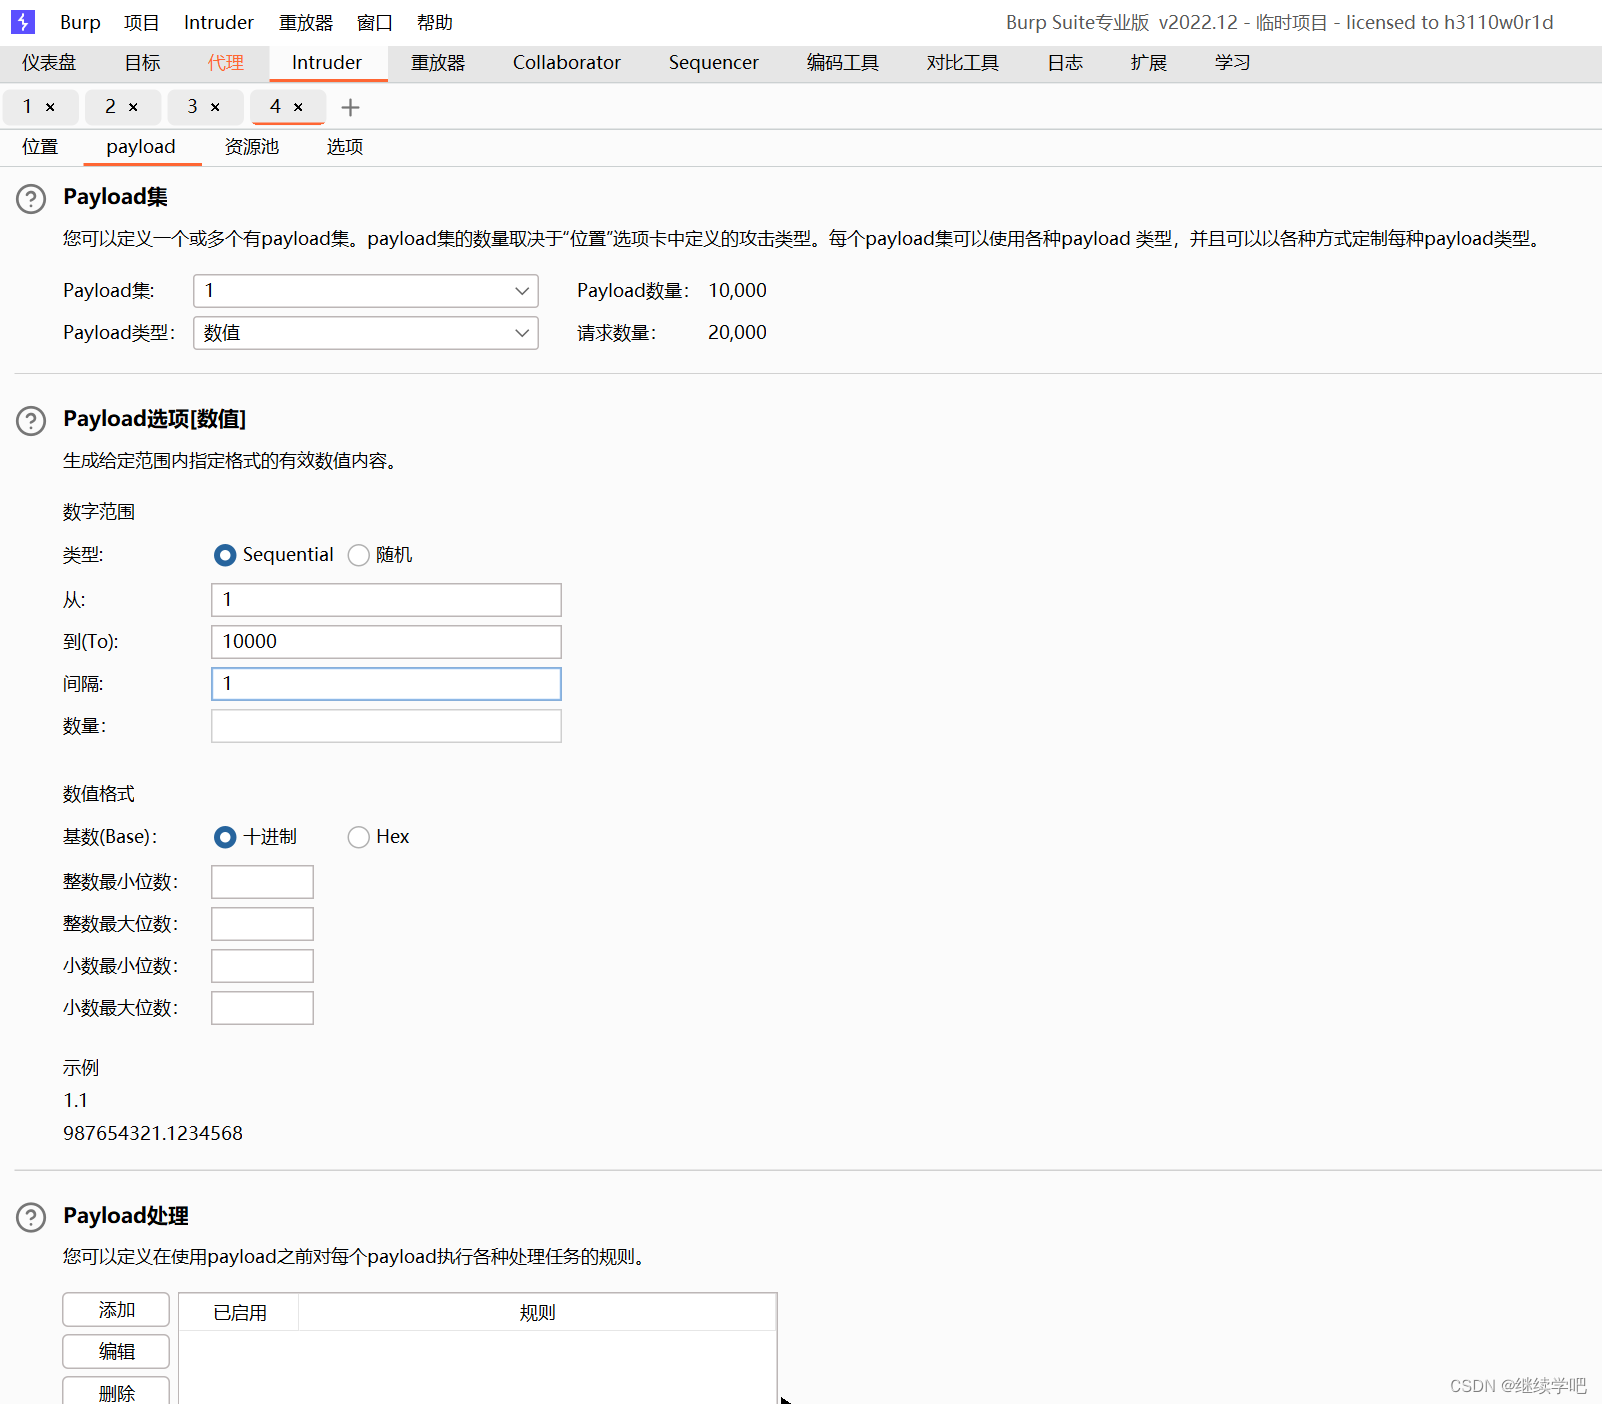The width and height of the screenshot is (1602, 1404).
Task: Open the 资源池 sub-tab
Action: point(252,147)
